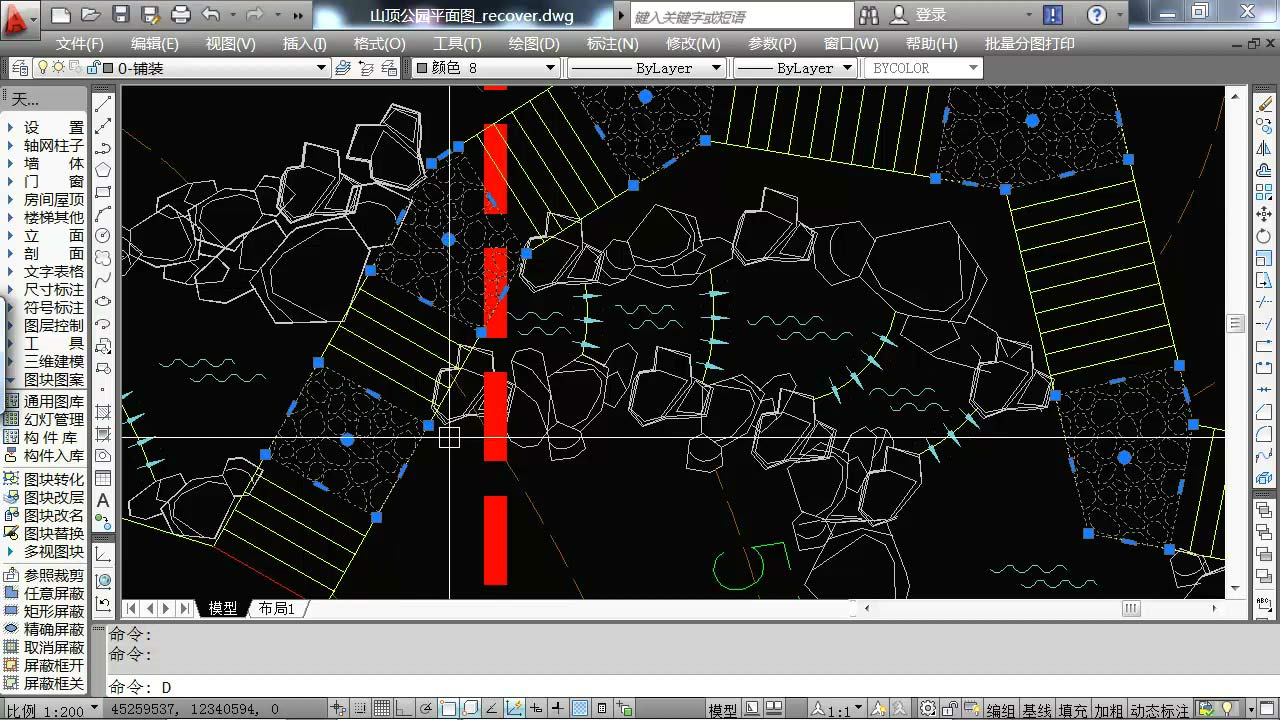Select the Polyline tool
This screenshot has width=1280, height=720.
pyautogui.click(x=103, y=147)
